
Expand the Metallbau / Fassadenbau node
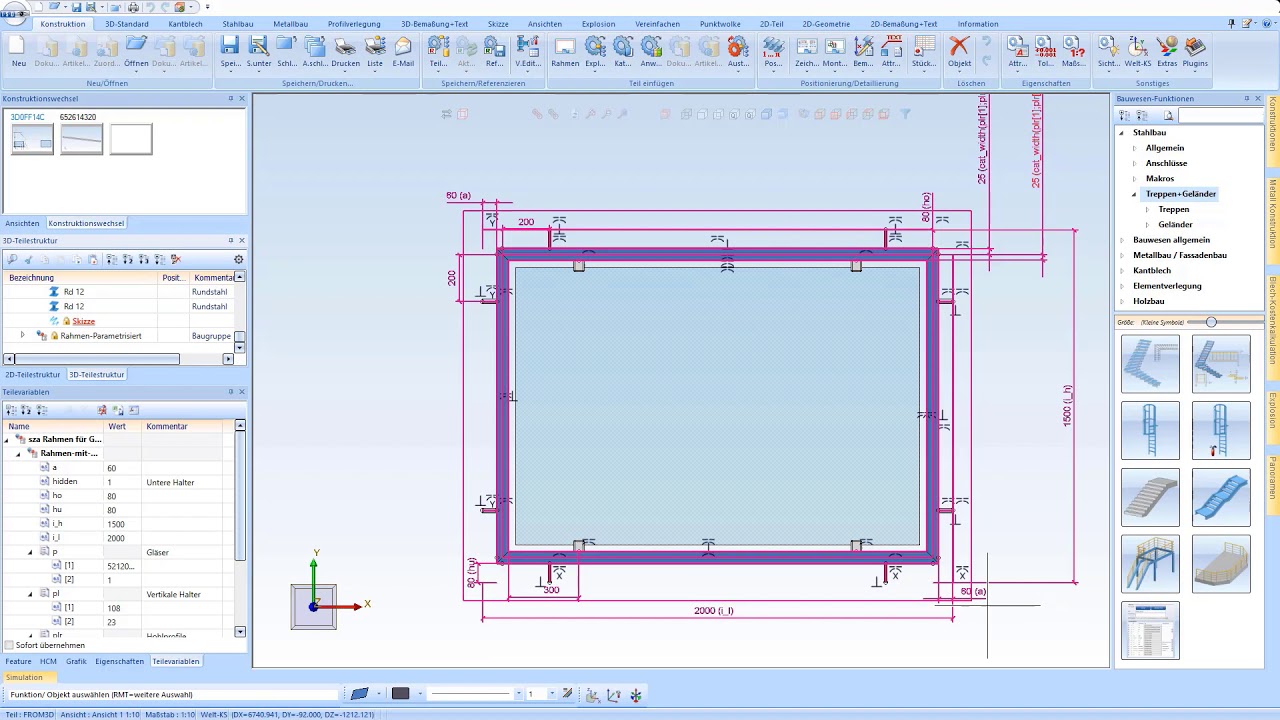point(1122,255)
